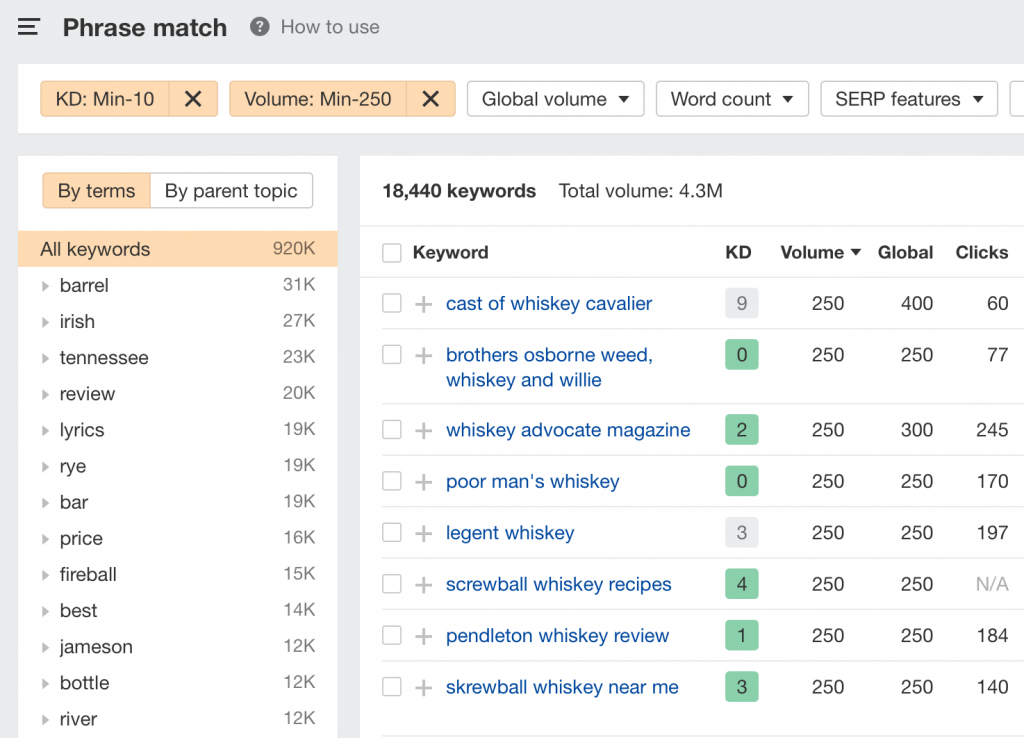Screen dimensions: 1024x738
Task: Sort by the Volume column header
Action: (x=820, y=253)
